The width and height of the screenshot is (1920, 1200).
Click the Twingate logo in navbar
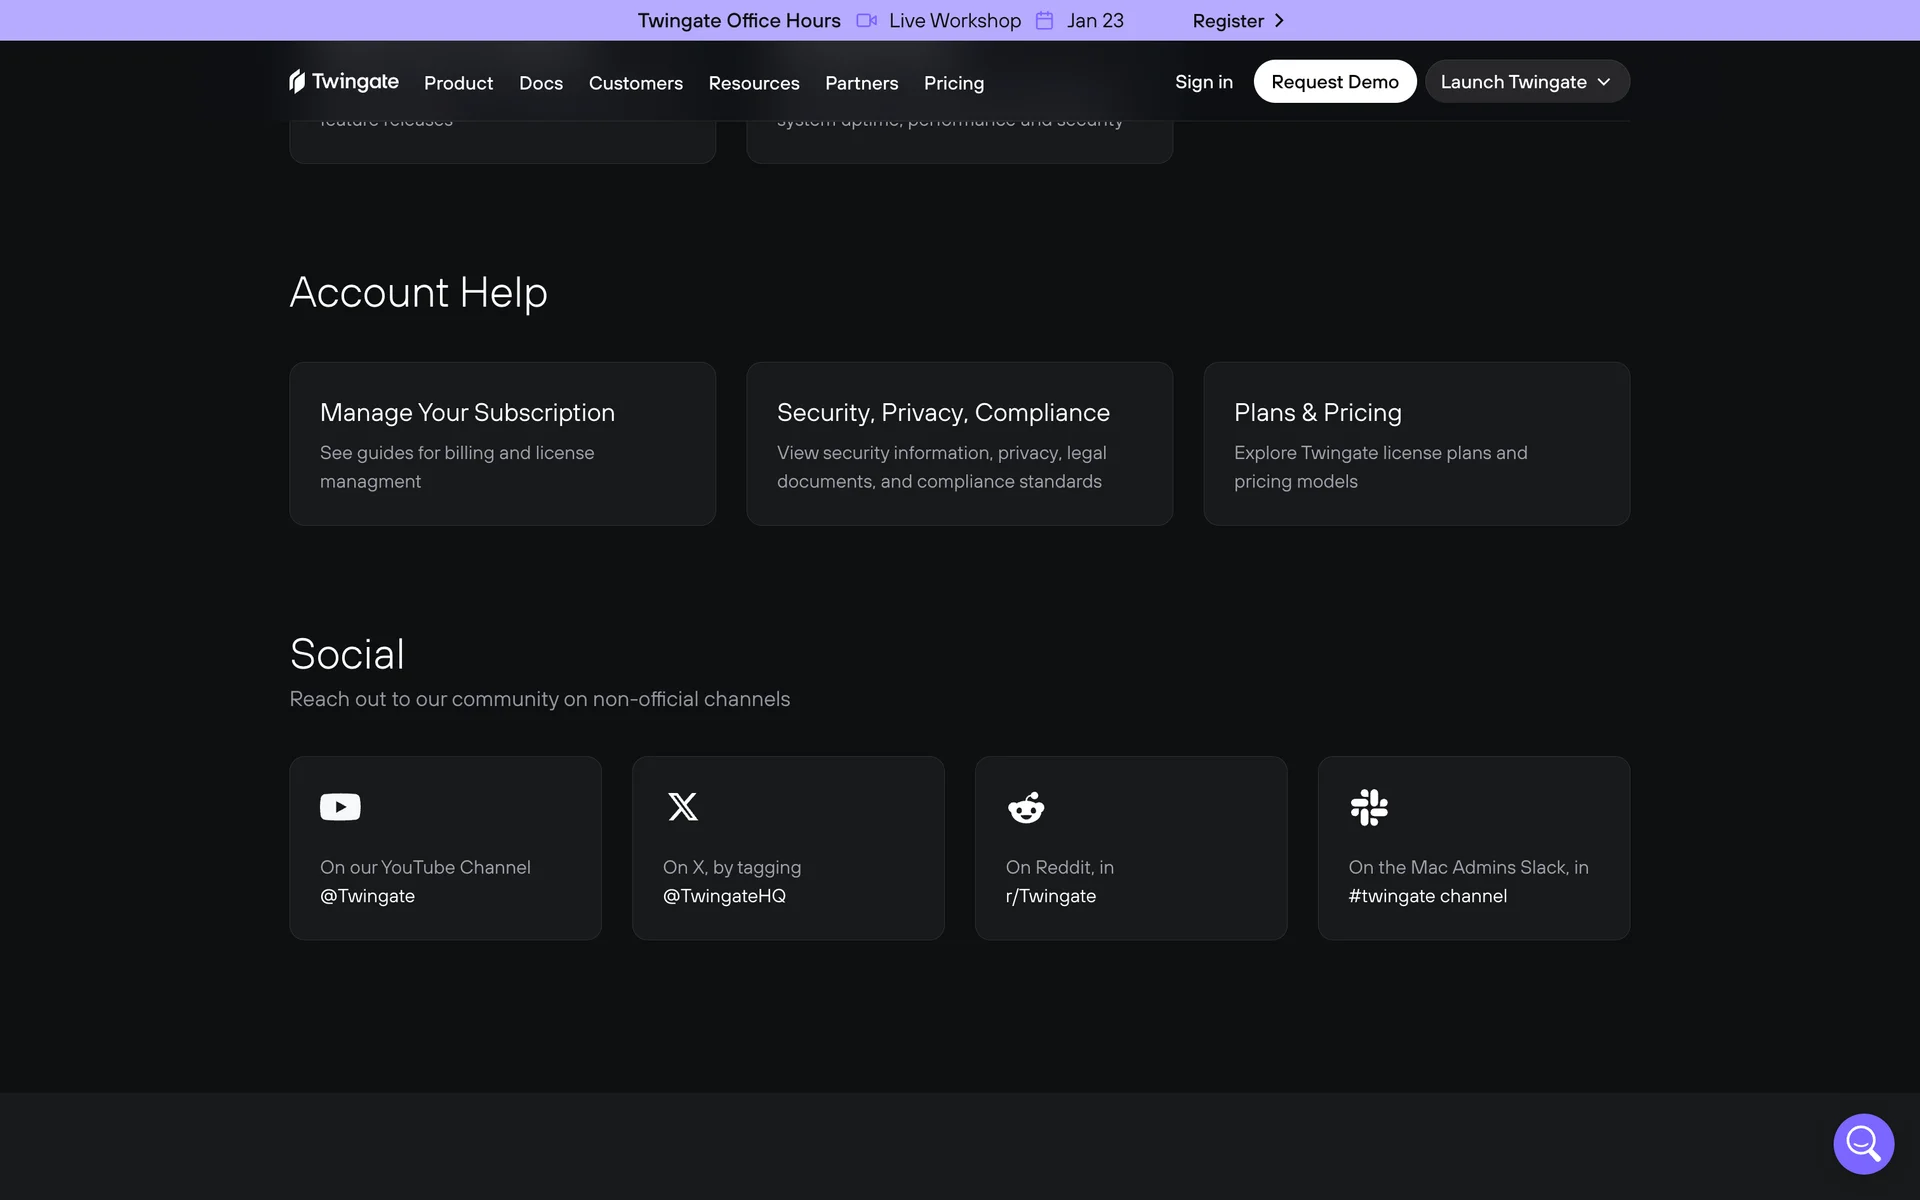[x=343, y=82]
